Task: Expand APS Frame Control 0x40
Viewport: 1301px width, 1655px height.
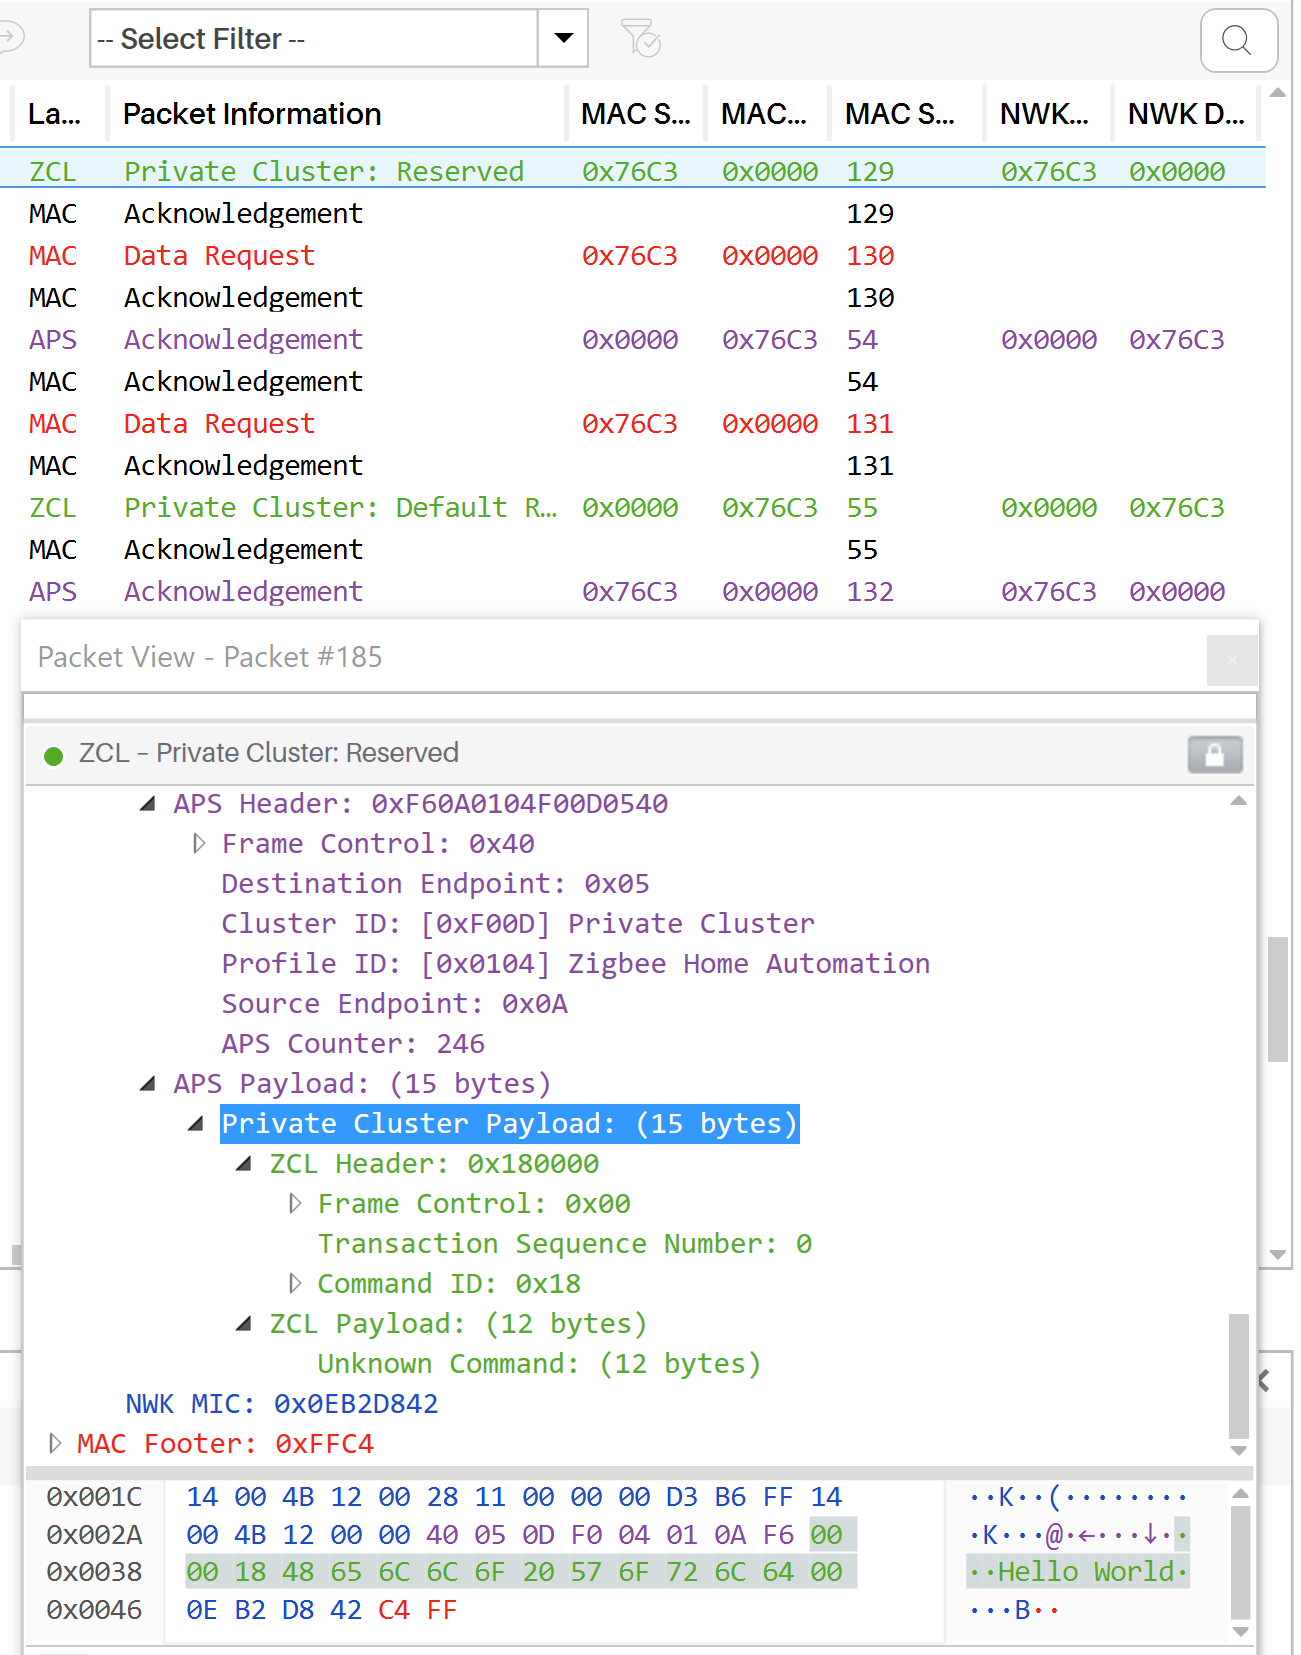Action: [198, 844]
